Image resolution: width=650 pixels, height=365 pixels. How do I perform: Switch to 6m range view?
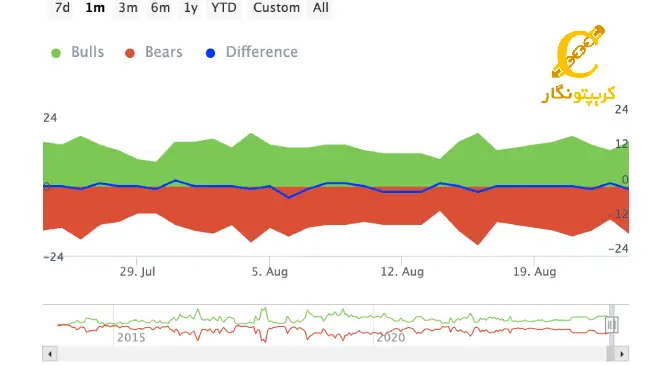click(160, 8)
